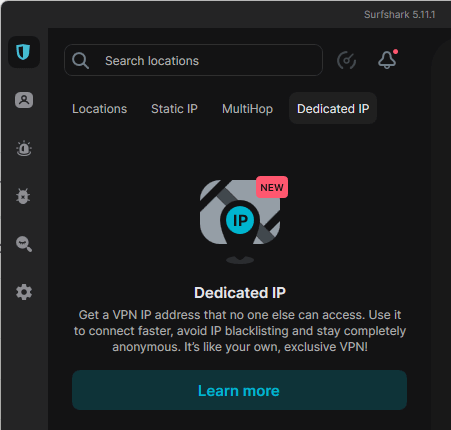Open Settings gear icon in sidebar
Viewport: 451px width, 430px height.
click(24, 292)
